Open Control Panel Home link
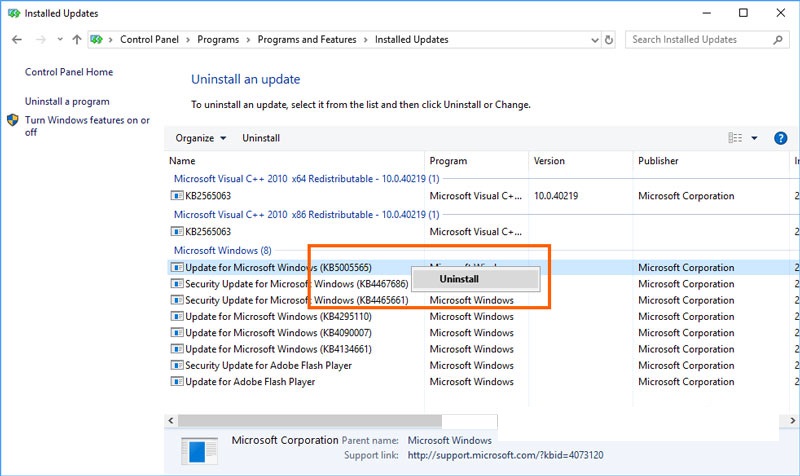The height and width of the screenshot is (476, 800). coord(69,72)
